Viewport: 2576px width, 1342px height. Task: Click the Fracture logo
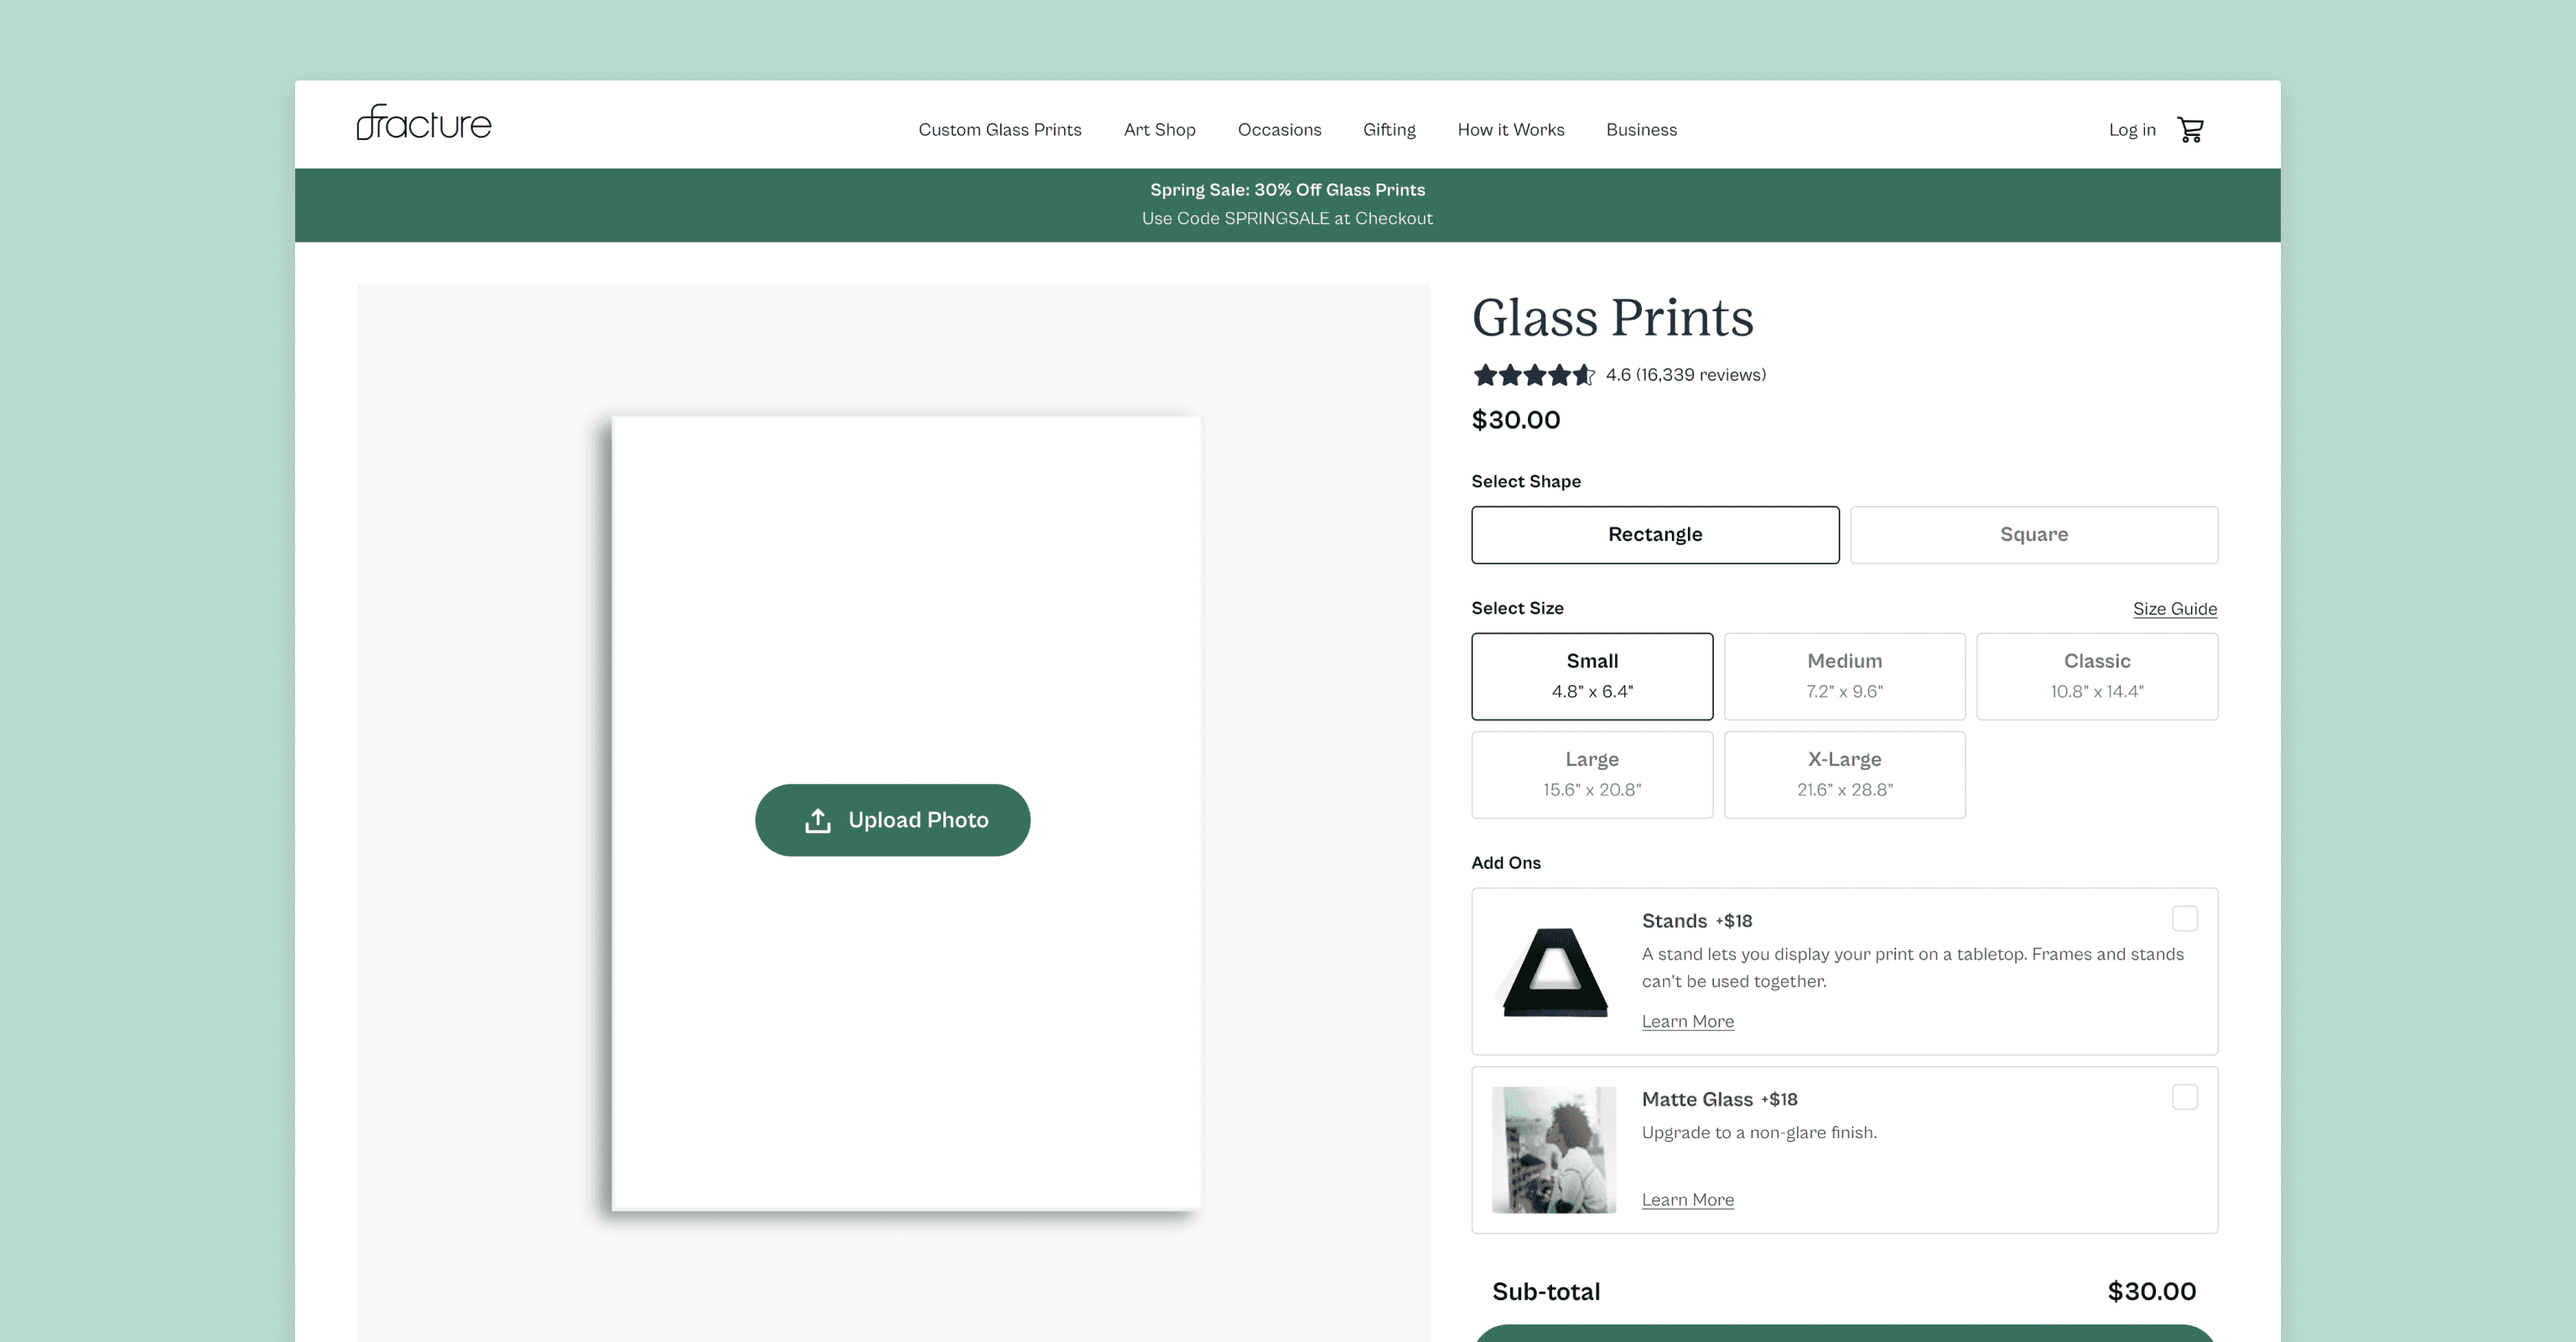point(424,123)
